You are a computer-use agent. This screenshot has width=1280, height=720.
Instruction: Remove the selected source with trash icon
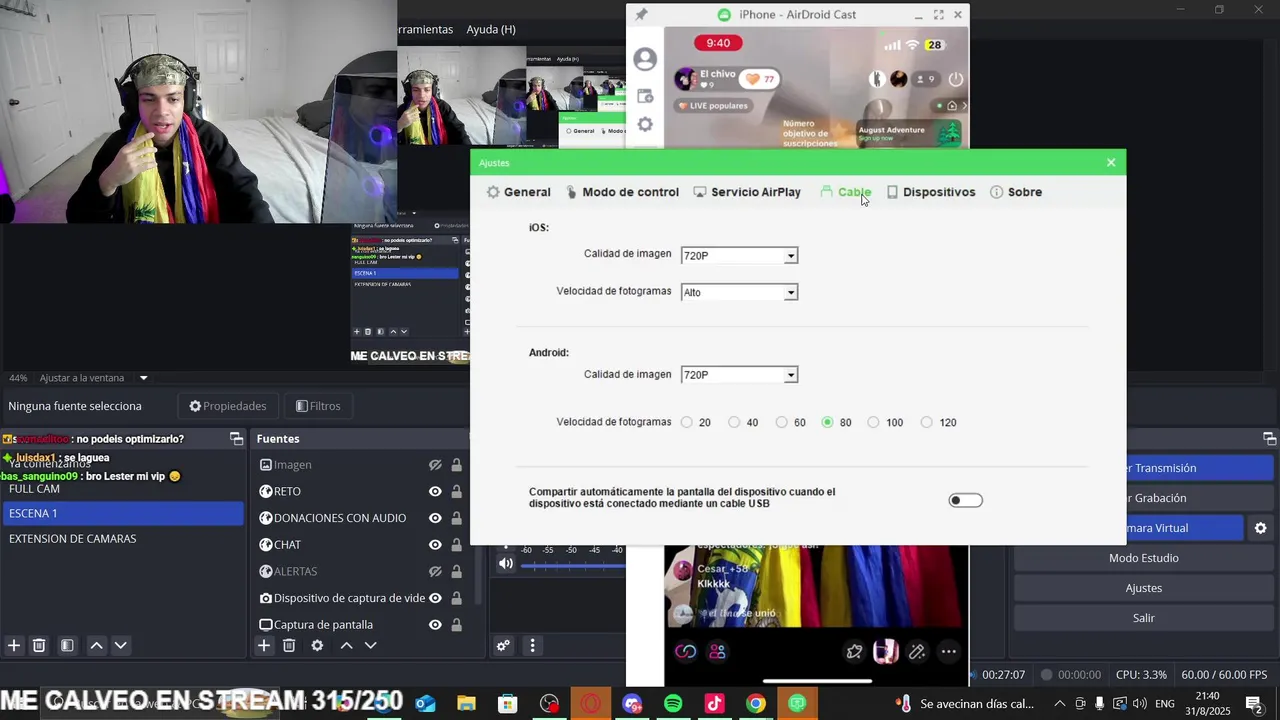tap(289, 646)
